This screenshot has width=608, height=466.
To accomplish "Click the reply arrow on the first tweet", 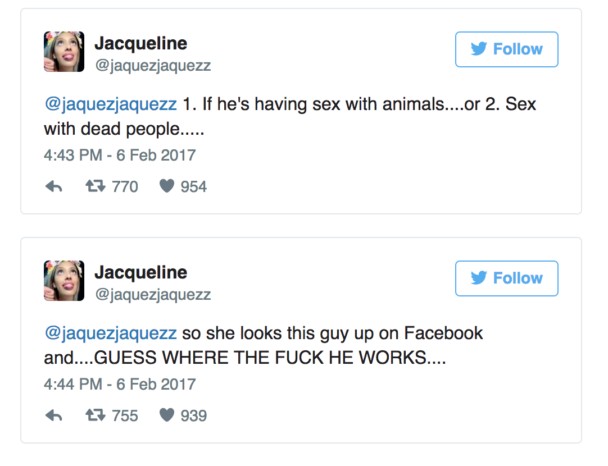I will pyautogui.click(x=54, y=186).
